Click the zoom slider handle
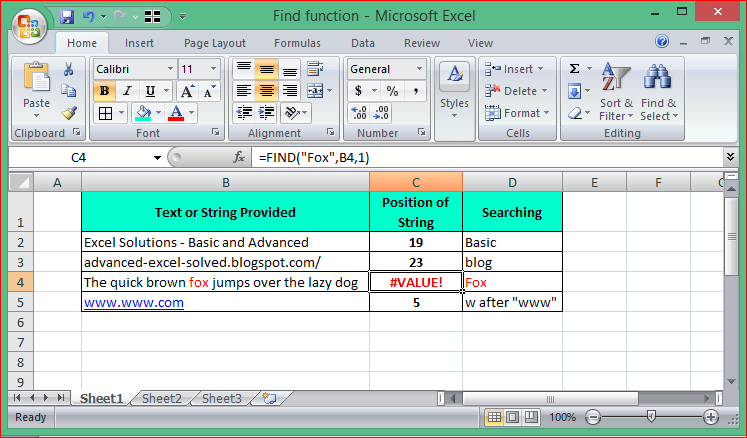 pos(651,417)
